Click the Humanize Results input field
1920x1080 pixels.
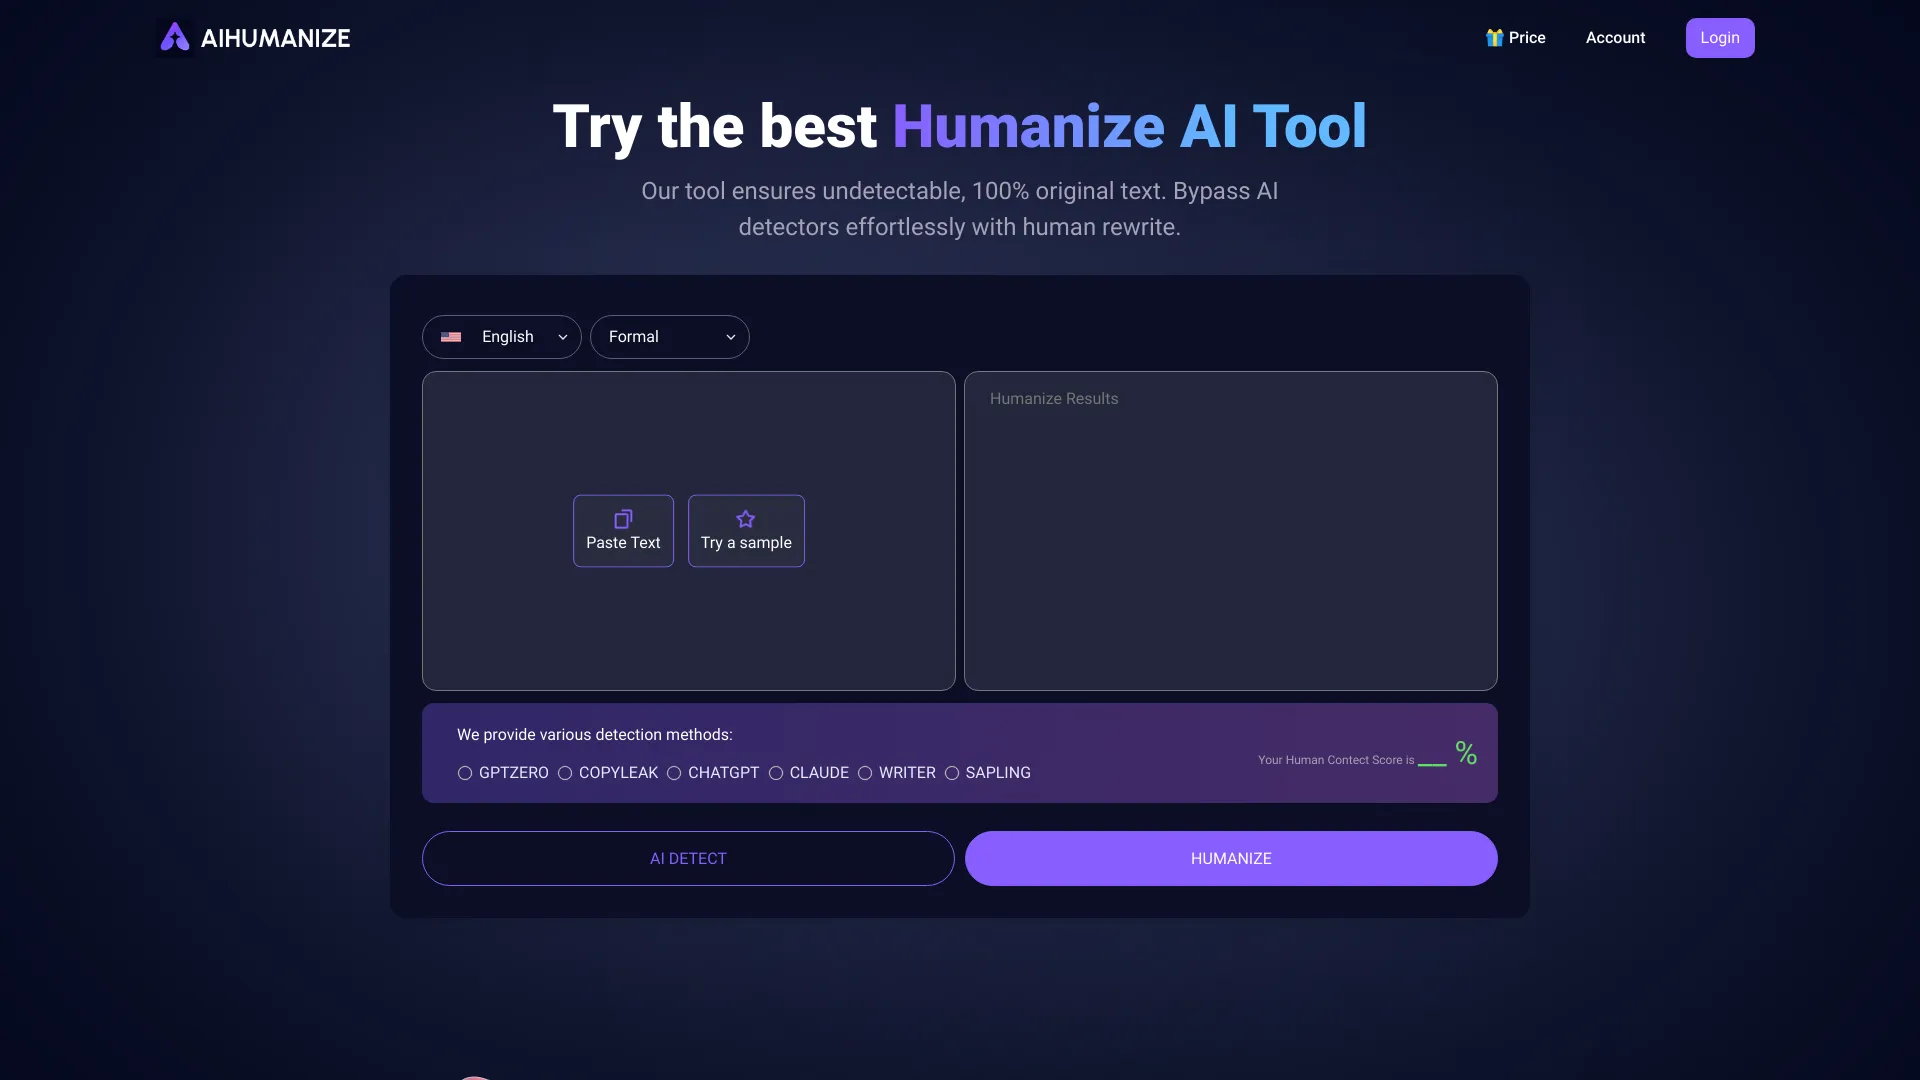(1229, 530)
